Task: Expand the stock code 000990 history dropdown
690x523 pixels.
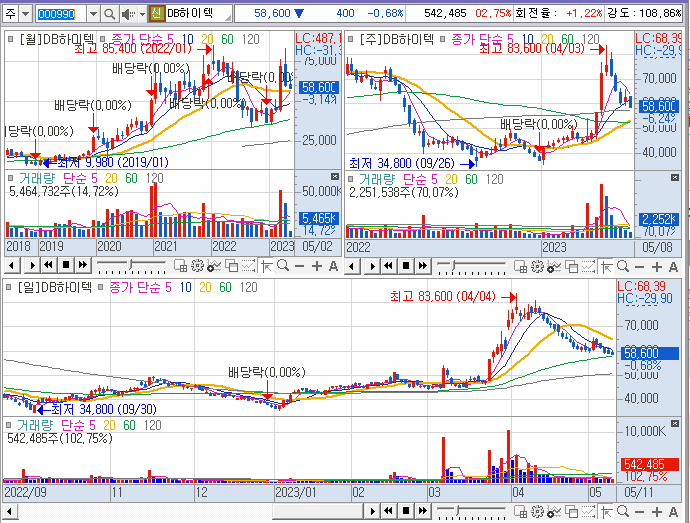Action: click(x=93, y=14)
